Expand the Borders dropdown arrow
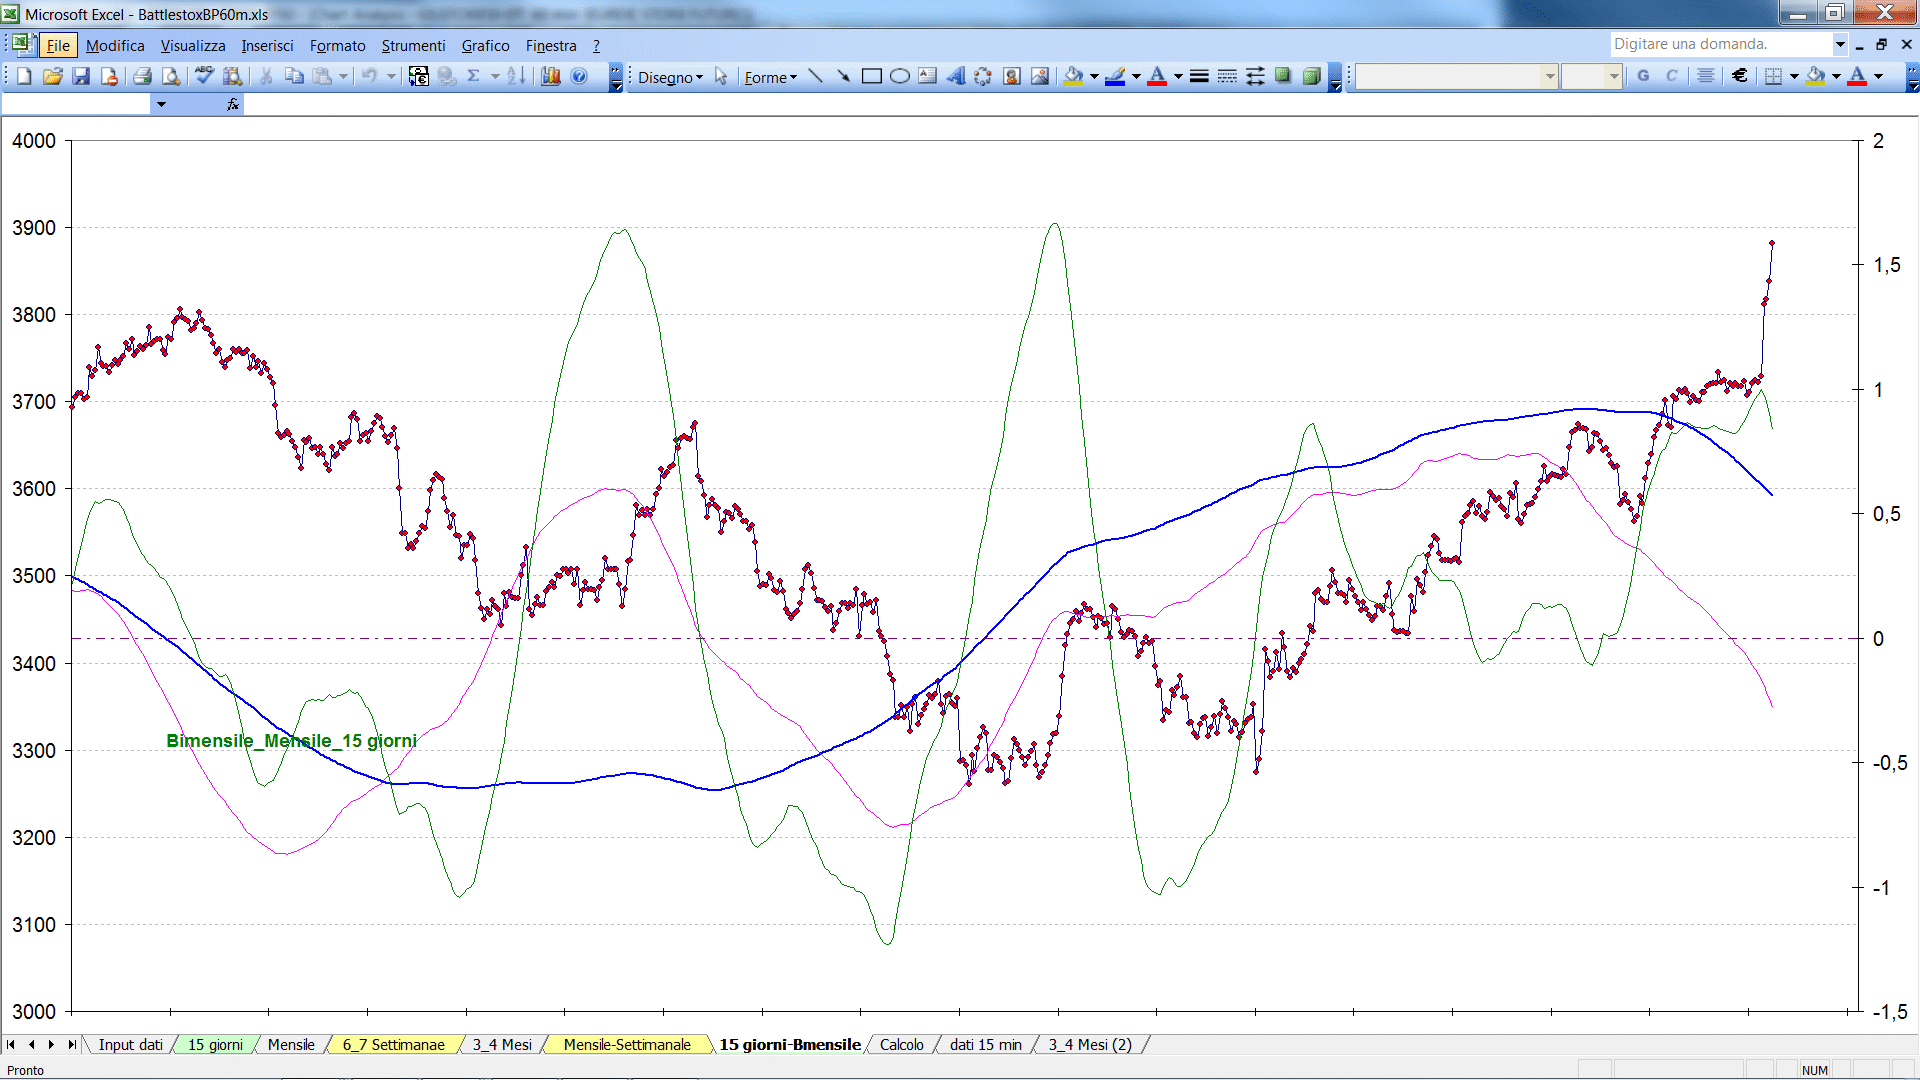 pyautogui.click(x=1794, y=76)
